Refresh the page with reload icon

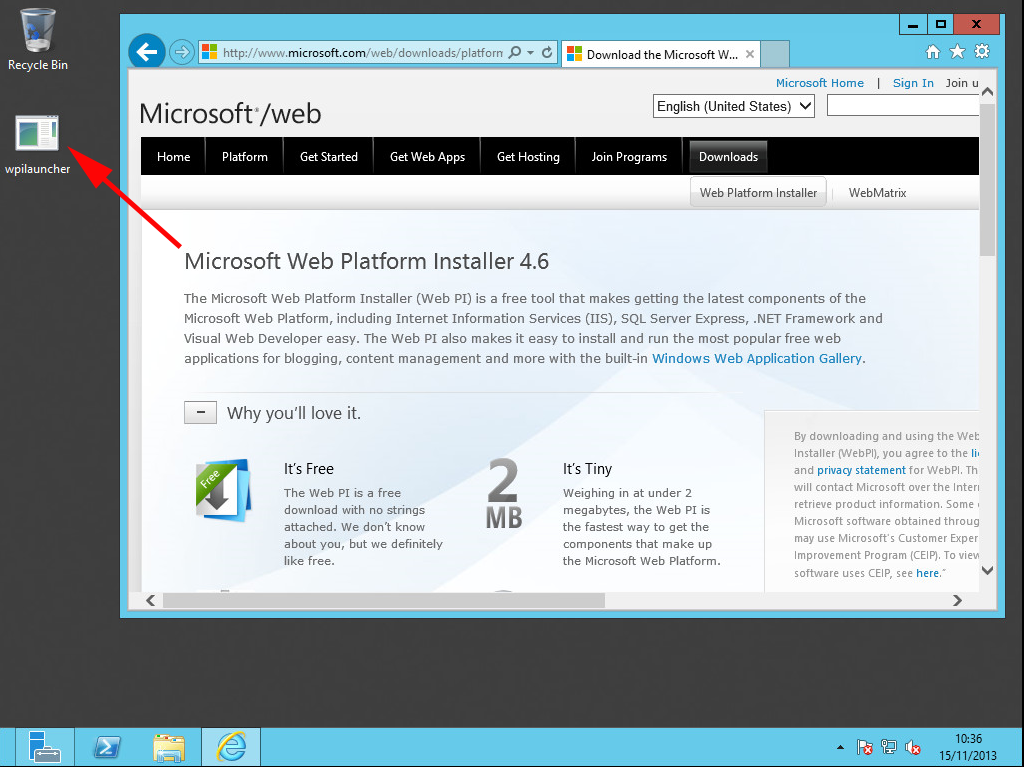(x=547, y=52)
